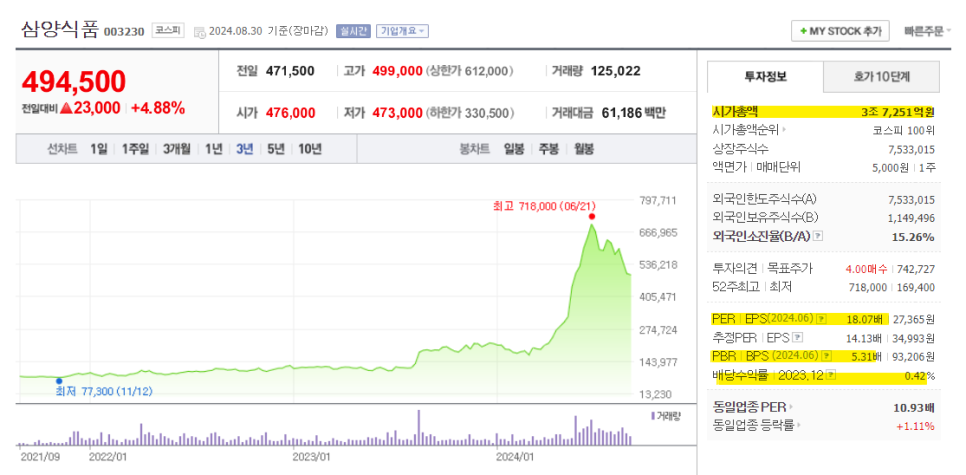Click the 저가 value 473,000
Viewport: 966px width, 475px height.
pos(397,113)
